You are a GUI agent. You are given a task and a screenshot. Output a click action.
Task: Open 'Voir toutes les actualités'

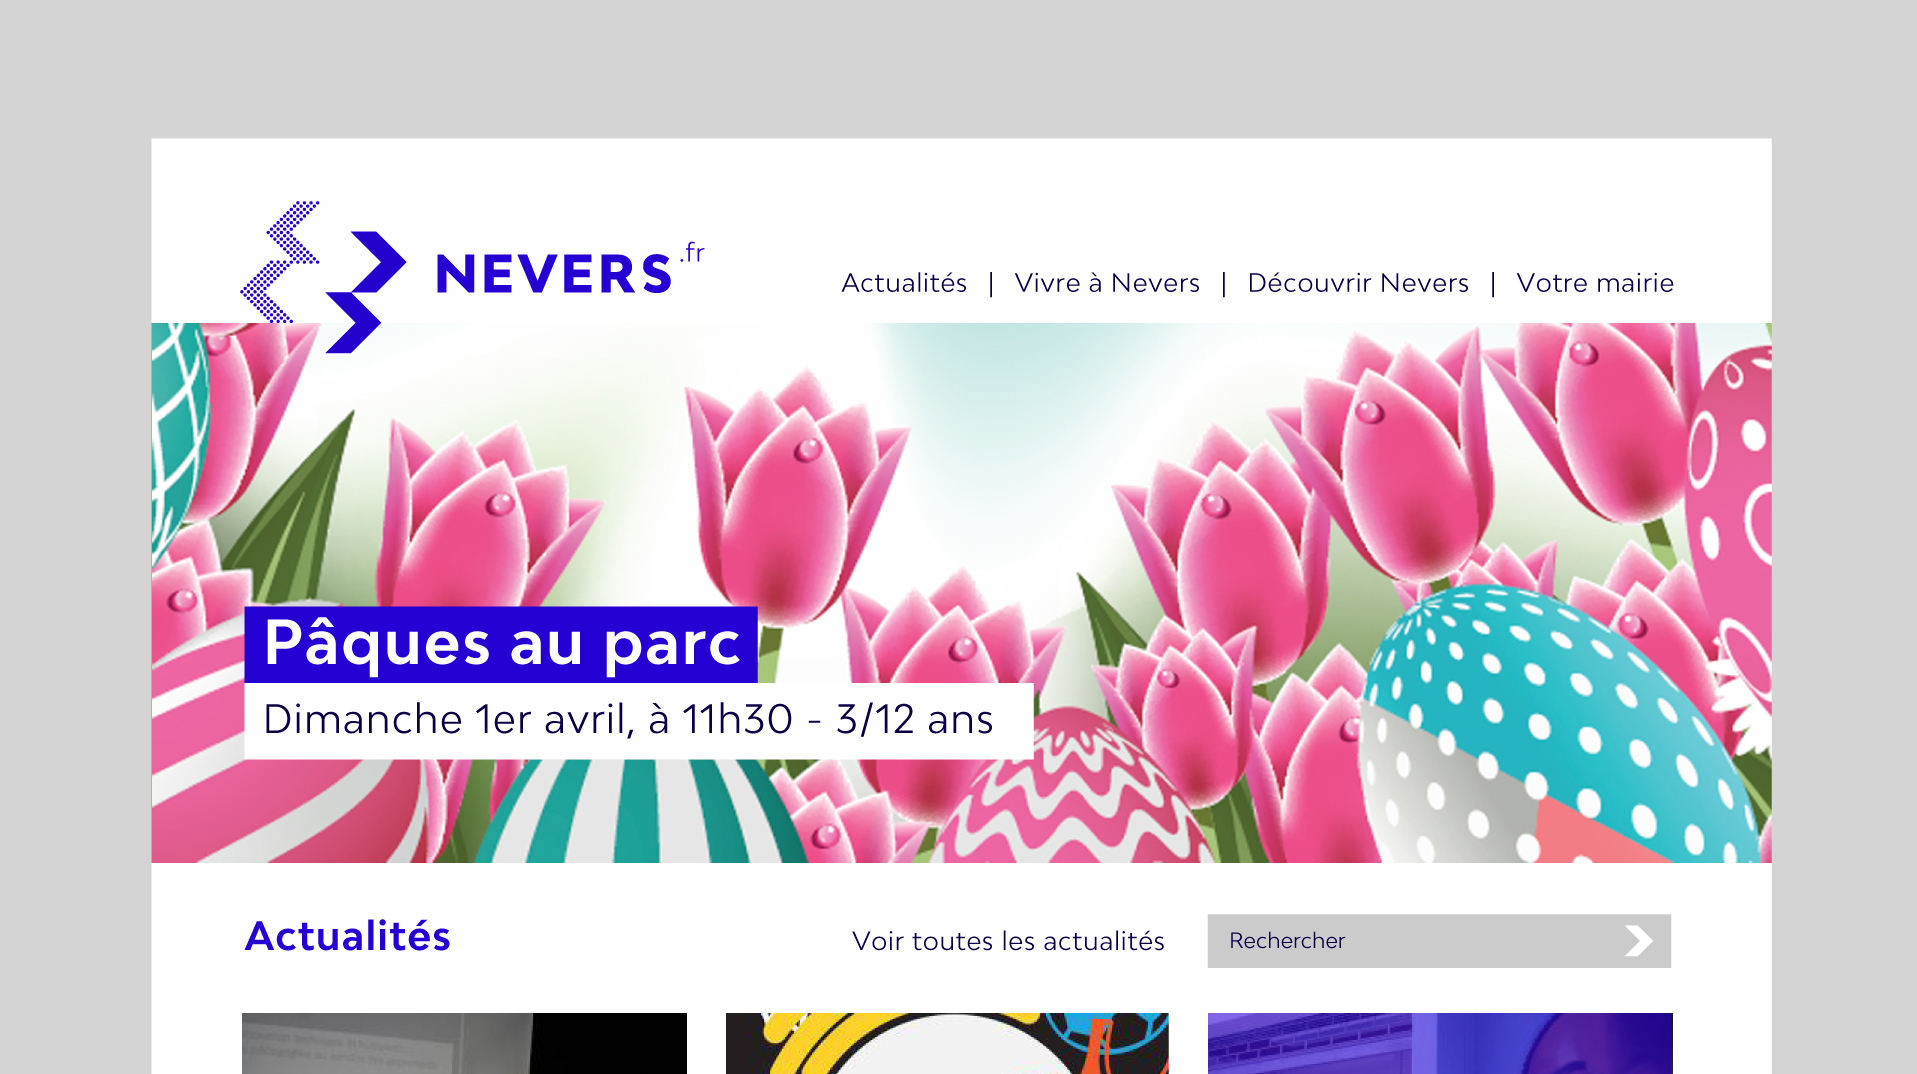[1008, 940]
